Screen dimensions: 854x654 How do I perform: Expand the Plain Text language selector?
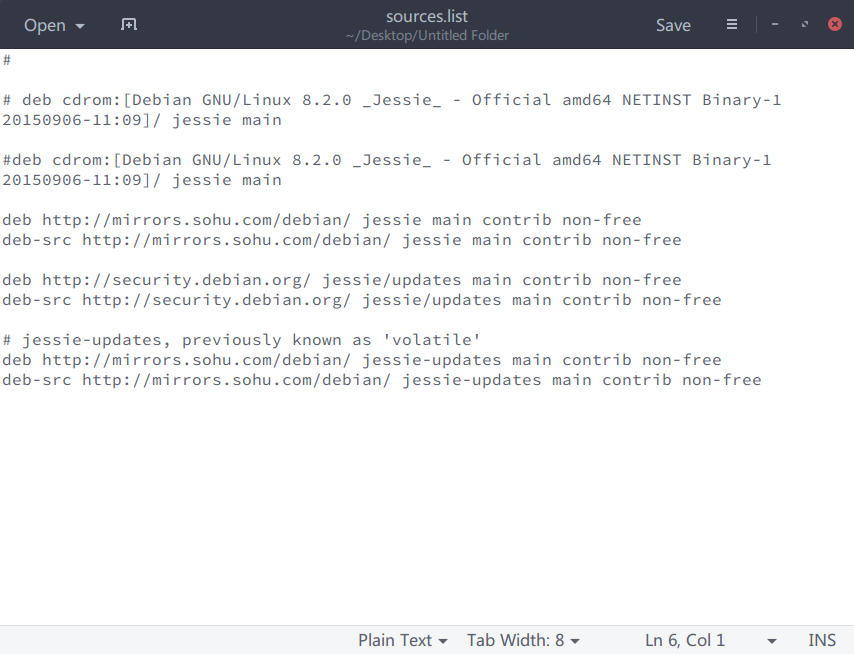pos(403,640)
